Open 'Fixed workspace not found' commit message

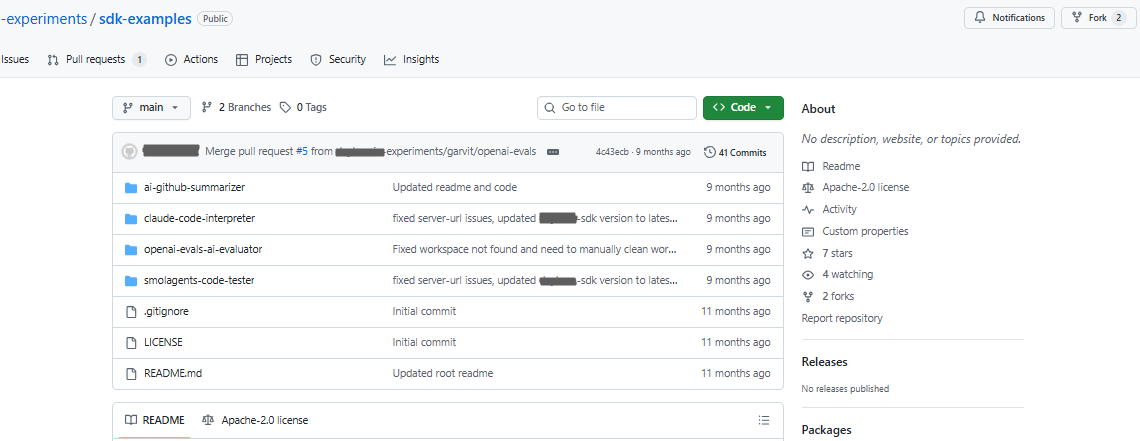pyautogui.click(x=535, y=249)
